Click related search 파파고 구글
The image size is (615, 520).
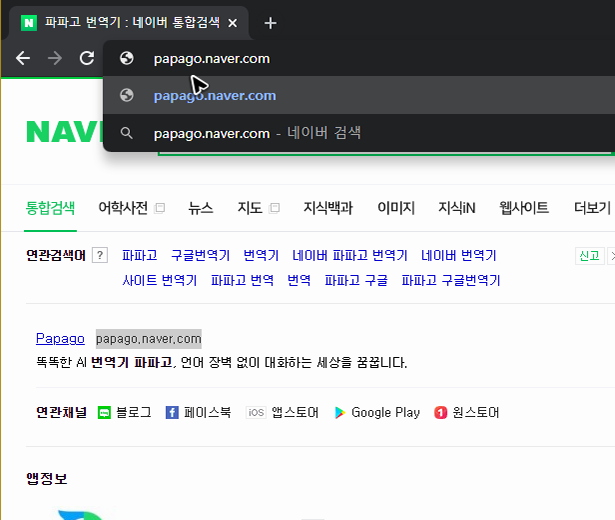click(356, 280)
